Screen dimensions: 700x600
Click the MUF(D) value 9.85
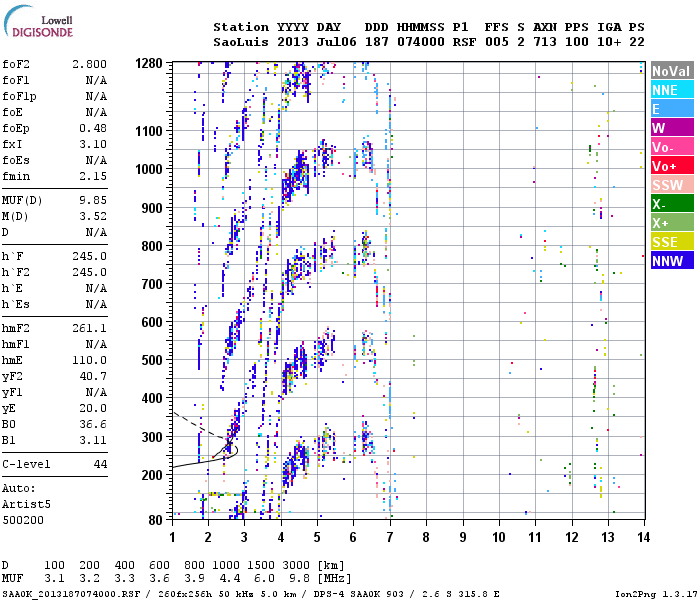pyautogui.click(x=93, y=200)
